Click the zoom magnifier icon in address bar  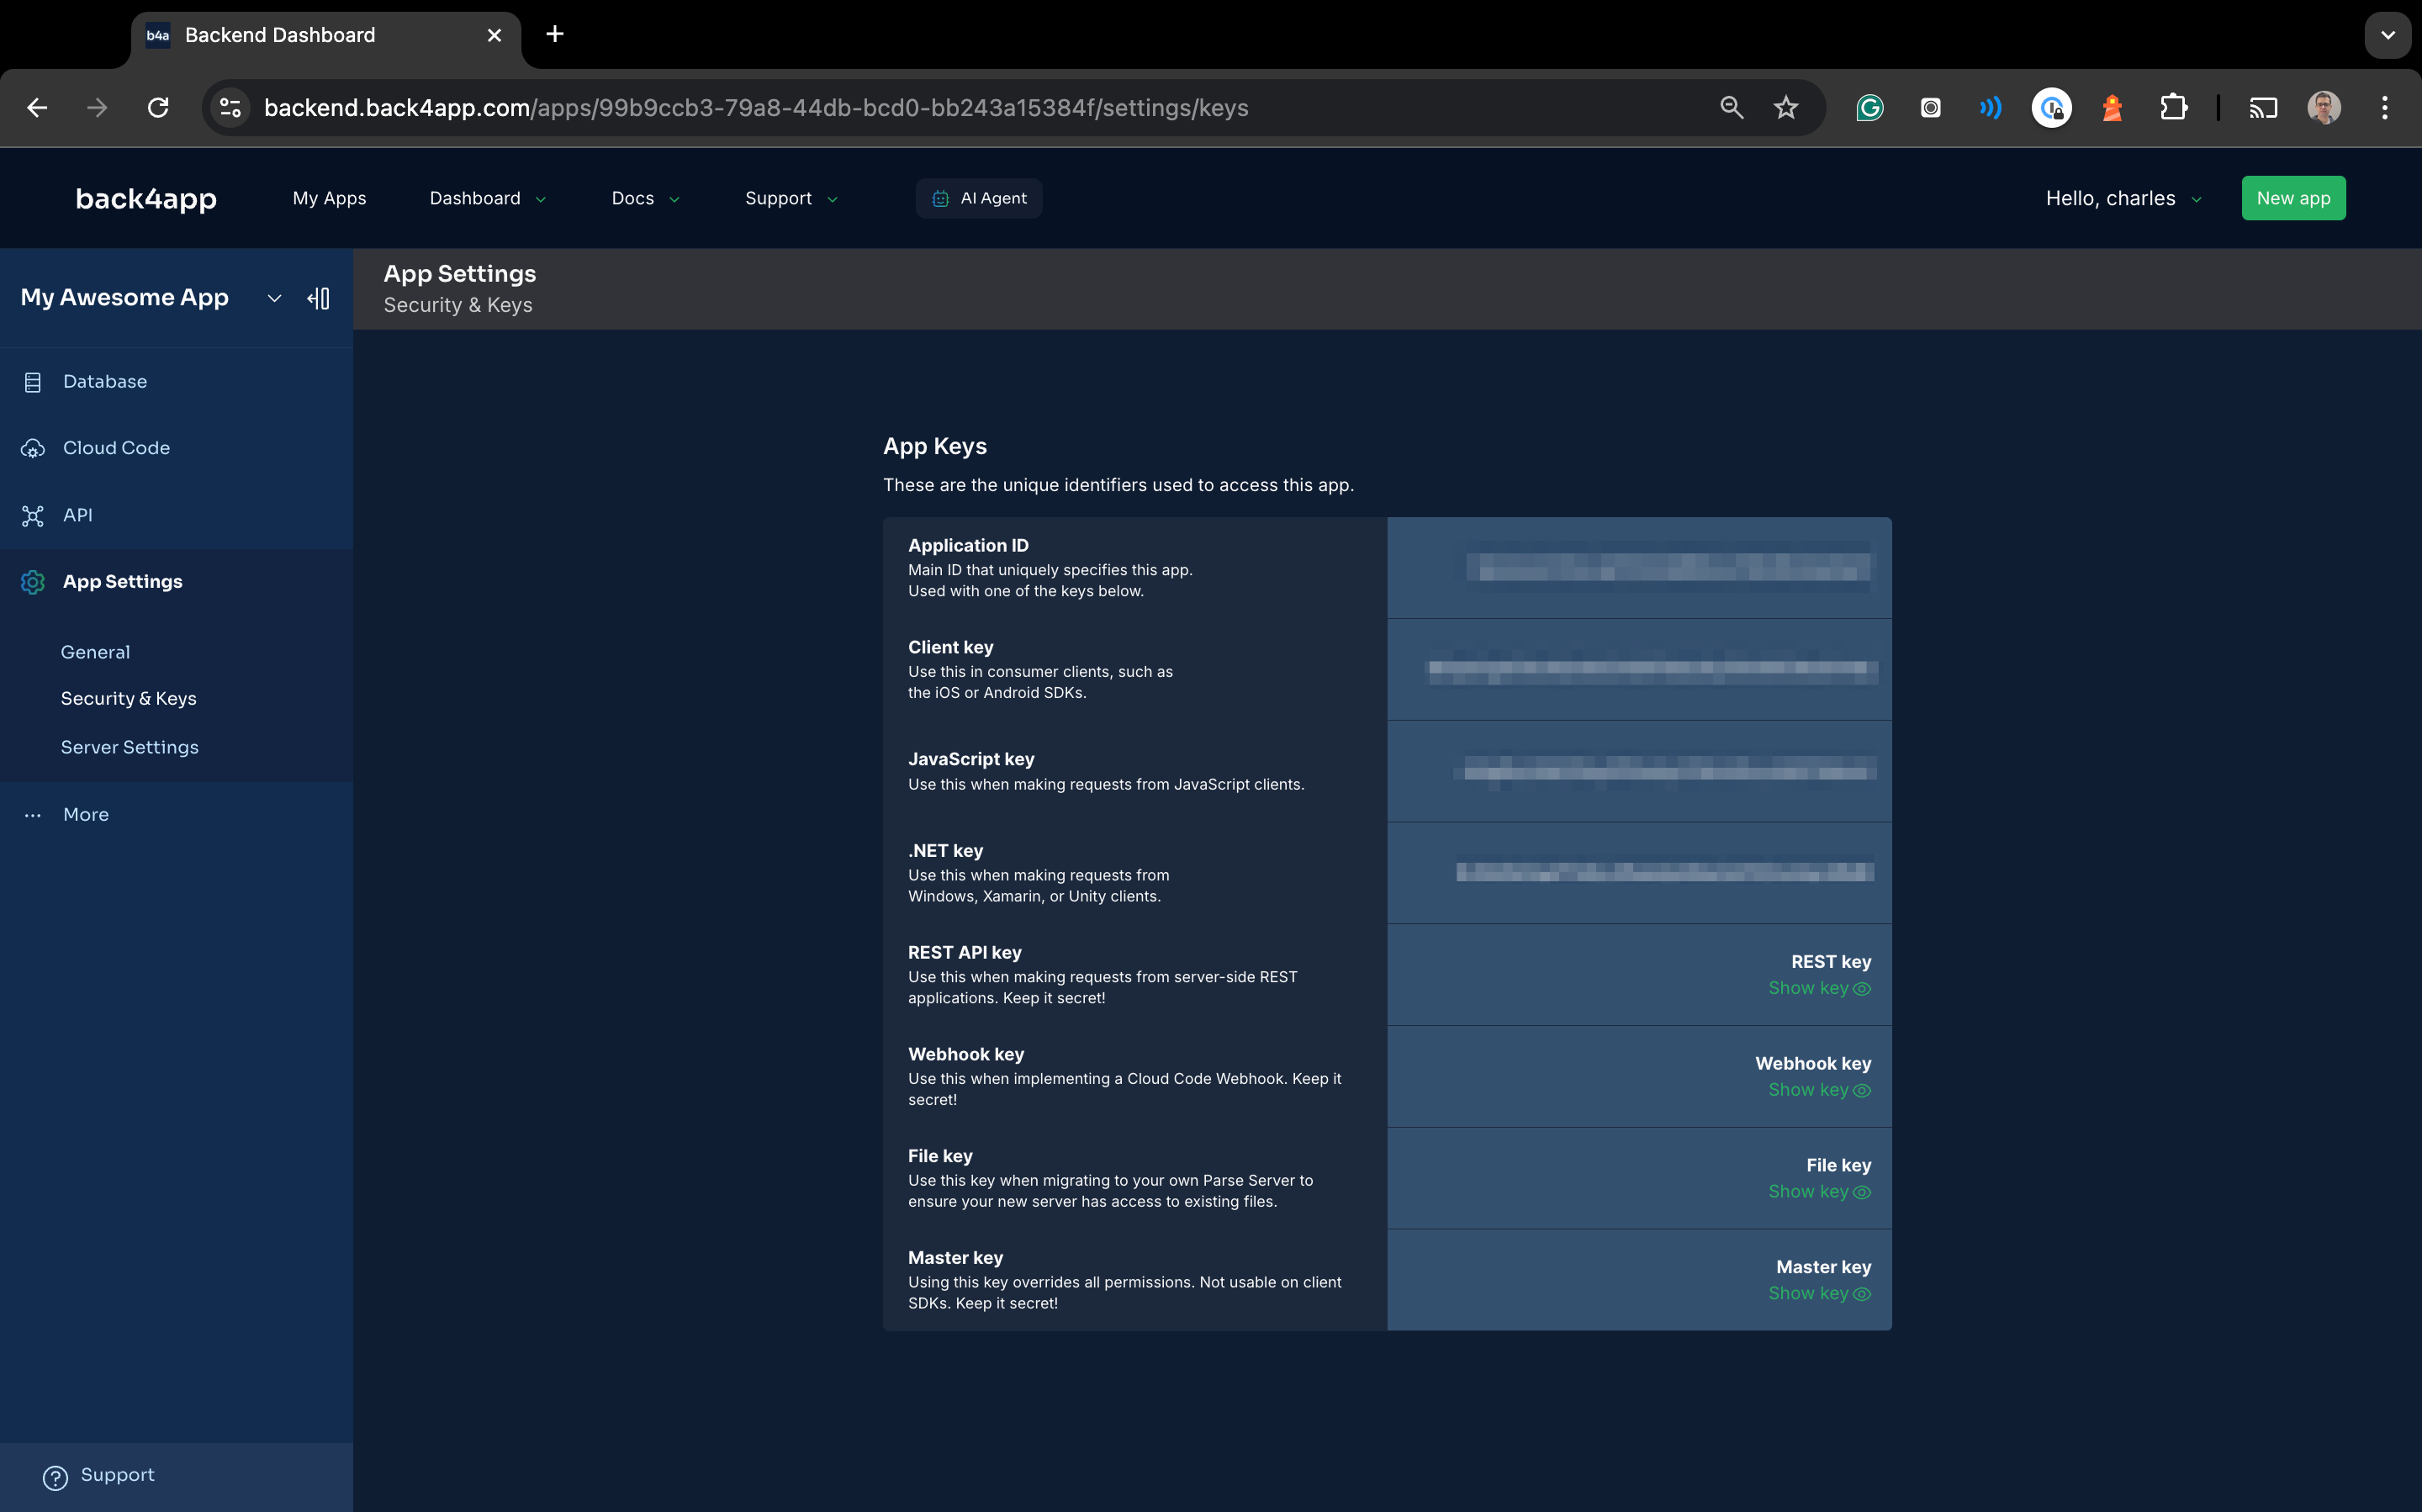(1731, 108)
